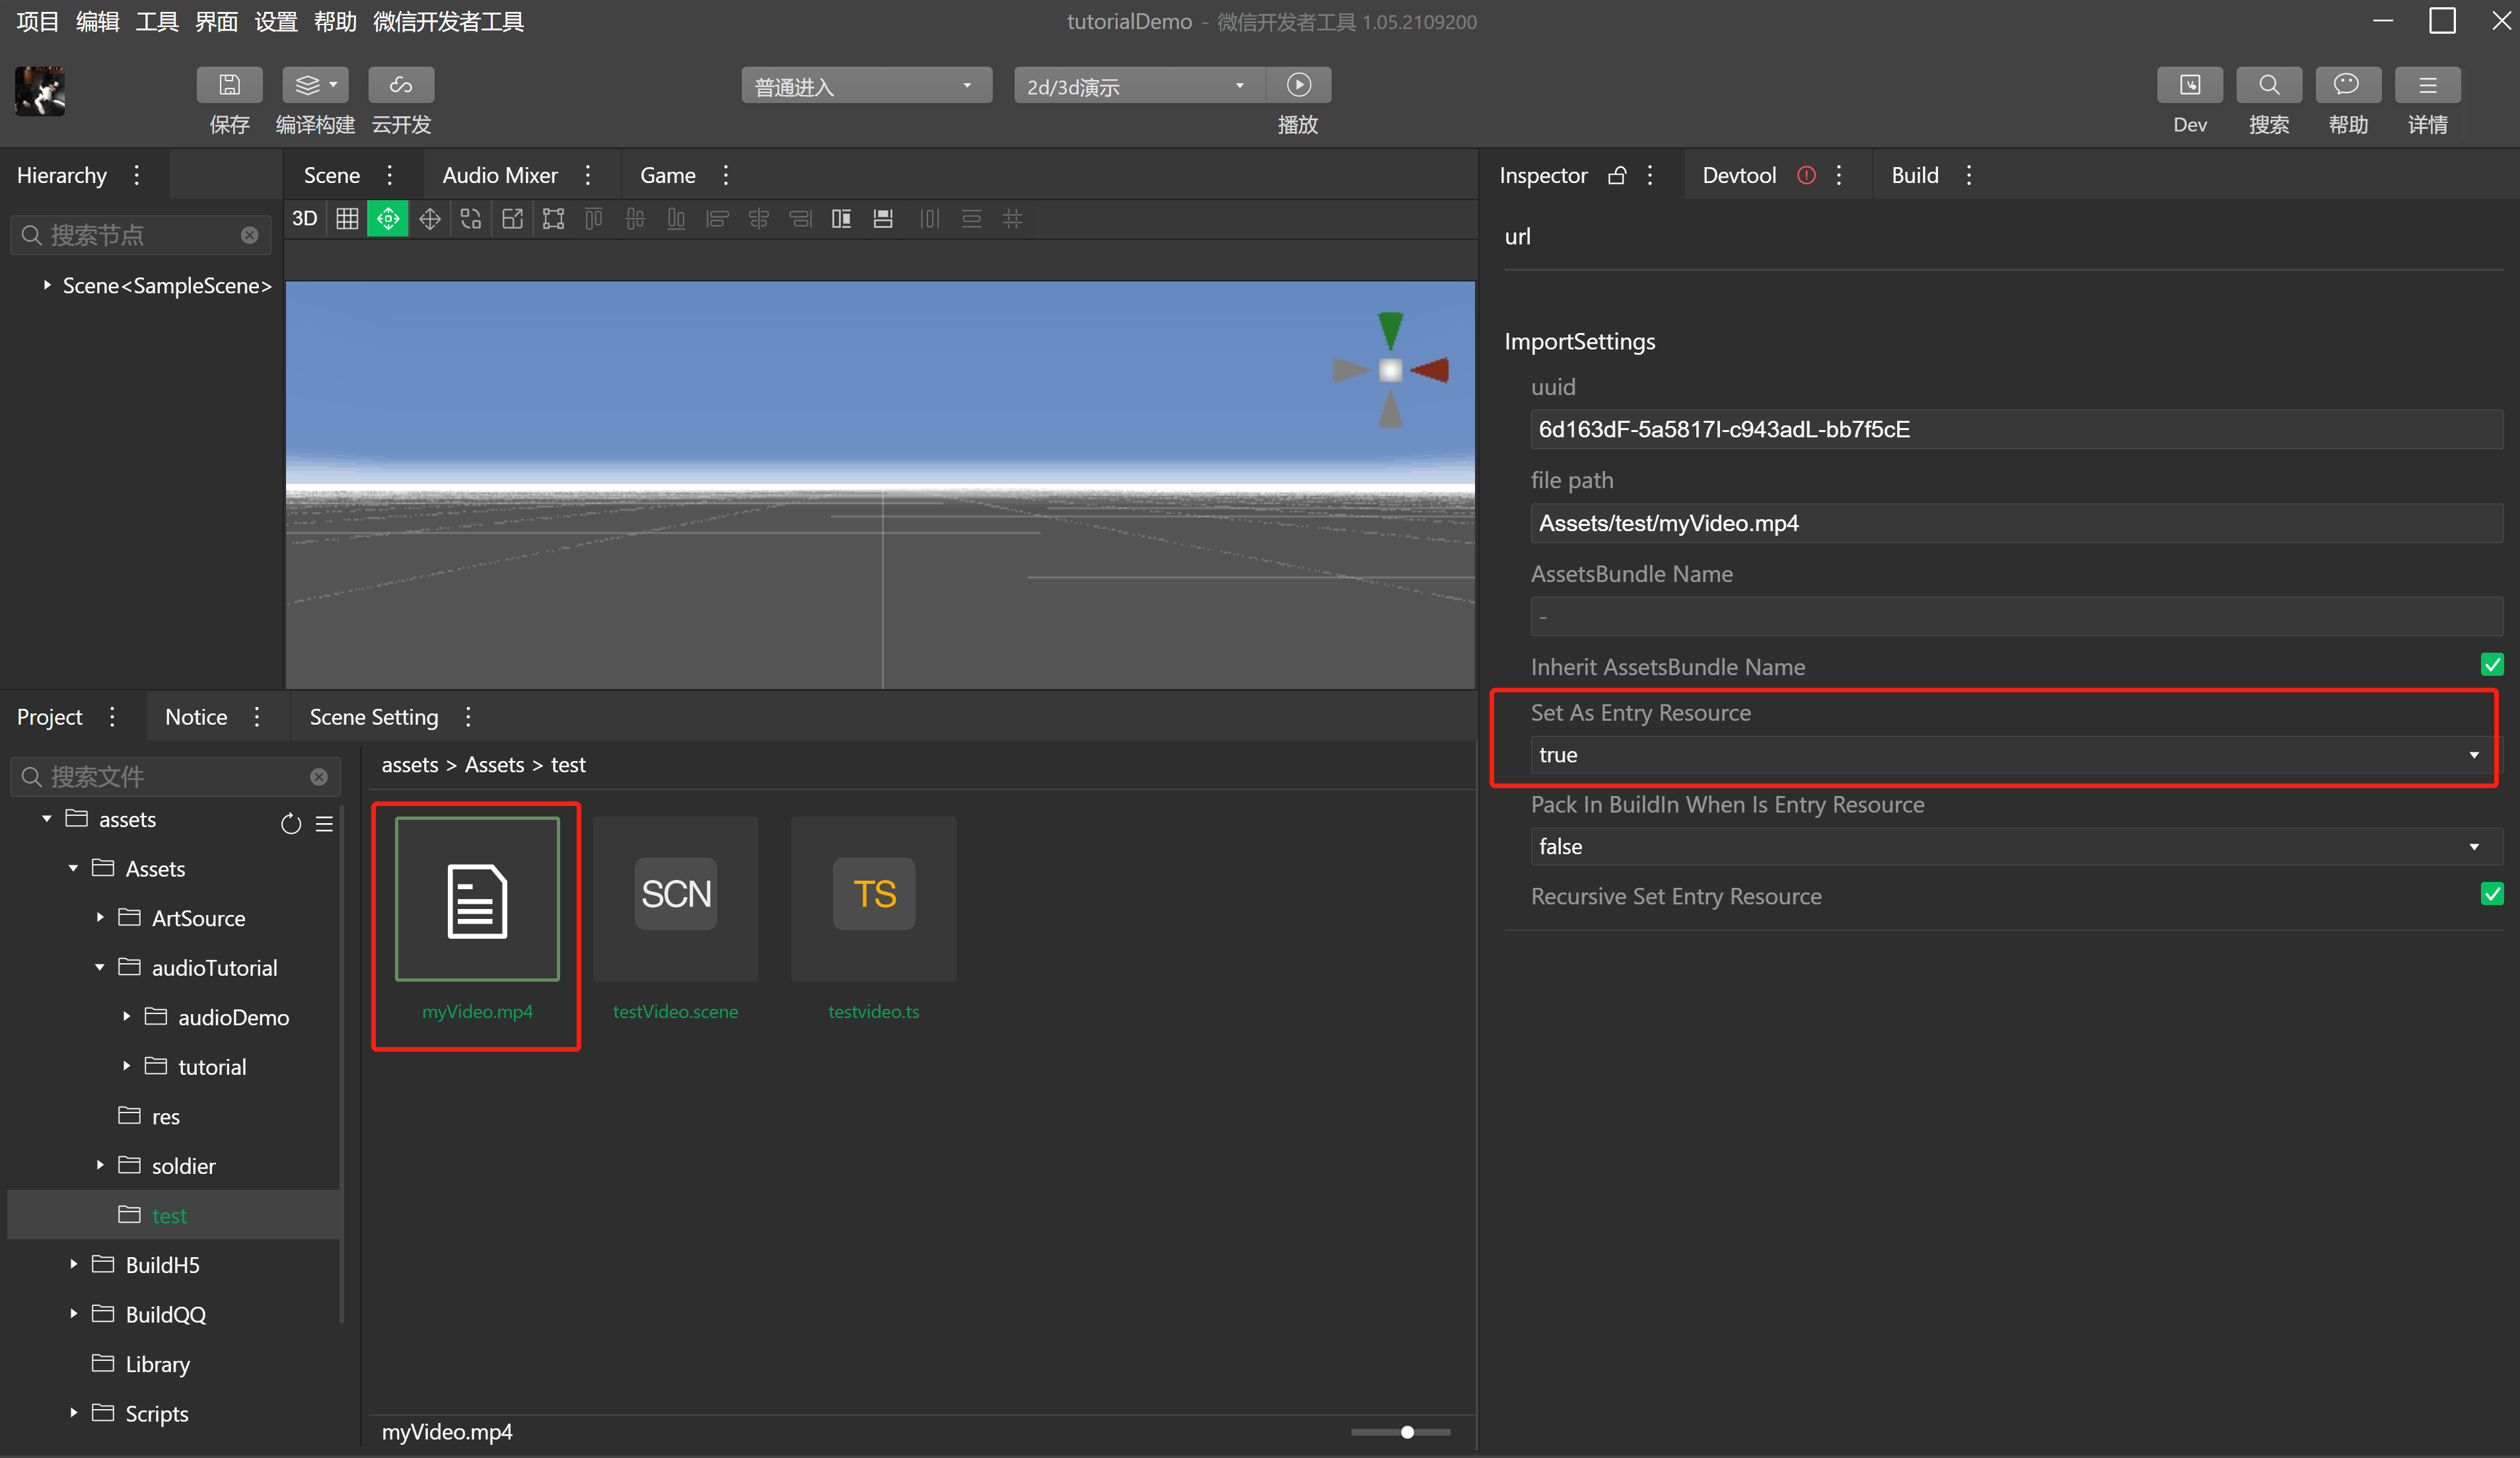Click the refresh icon beside the assets folder
The height and width of the screenshot is (1458, 2520).
290,824
